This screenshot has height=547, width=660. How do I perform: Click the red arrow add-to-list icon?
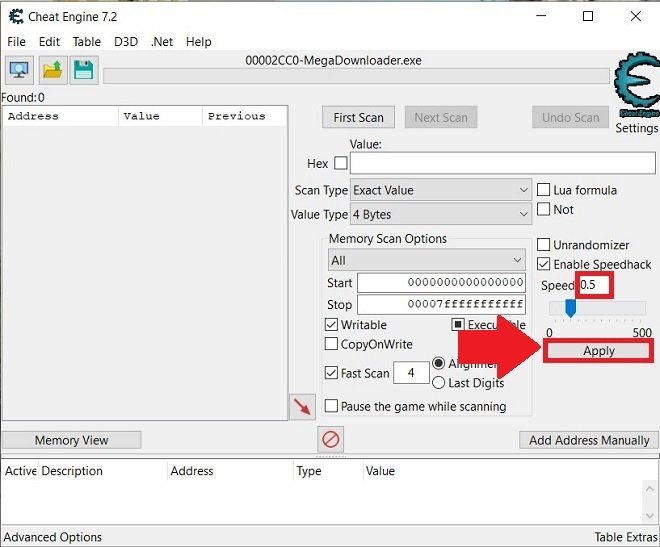302,407
